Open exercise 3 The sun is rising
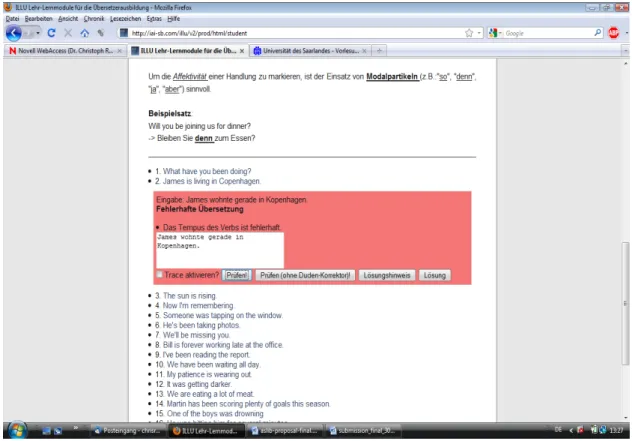This screenshot has width=632, height=441. pos(189,296)
